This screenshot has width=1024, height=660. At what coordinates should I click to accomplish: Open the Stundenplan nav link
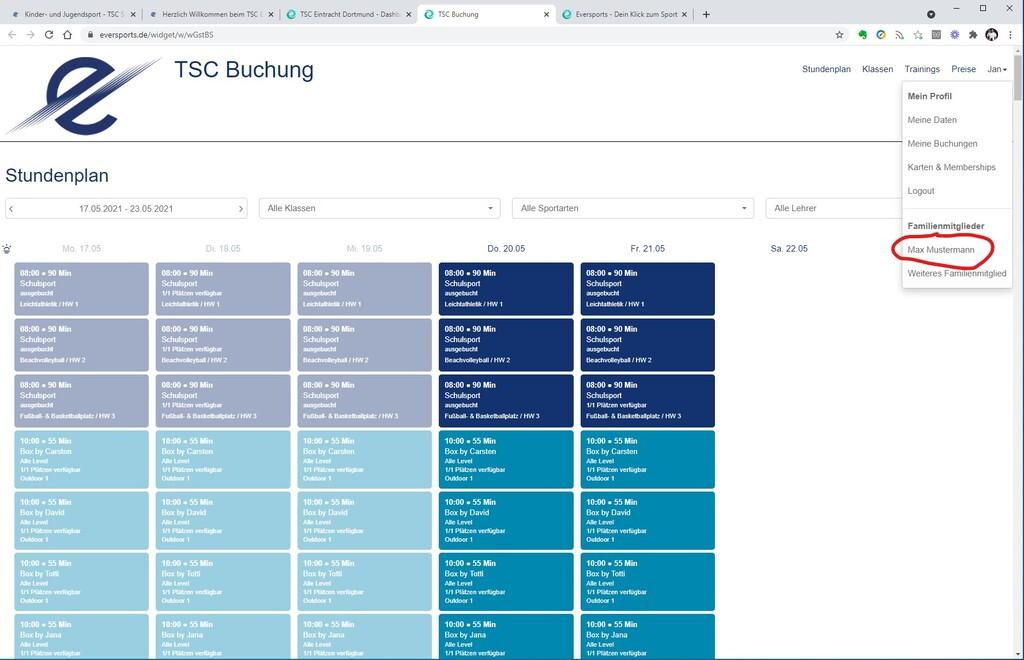[826, 69]
